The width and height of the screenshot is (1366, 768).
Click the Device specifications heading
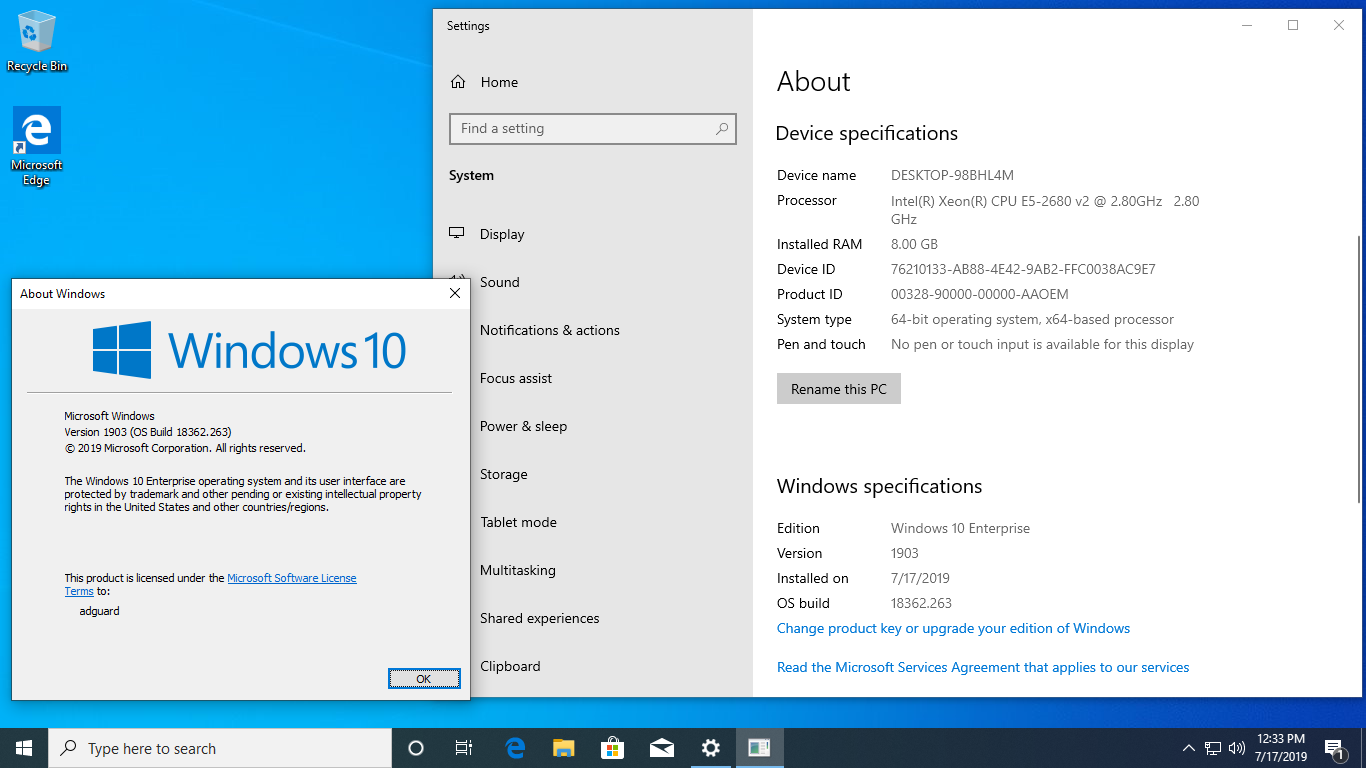pos(867,133)
